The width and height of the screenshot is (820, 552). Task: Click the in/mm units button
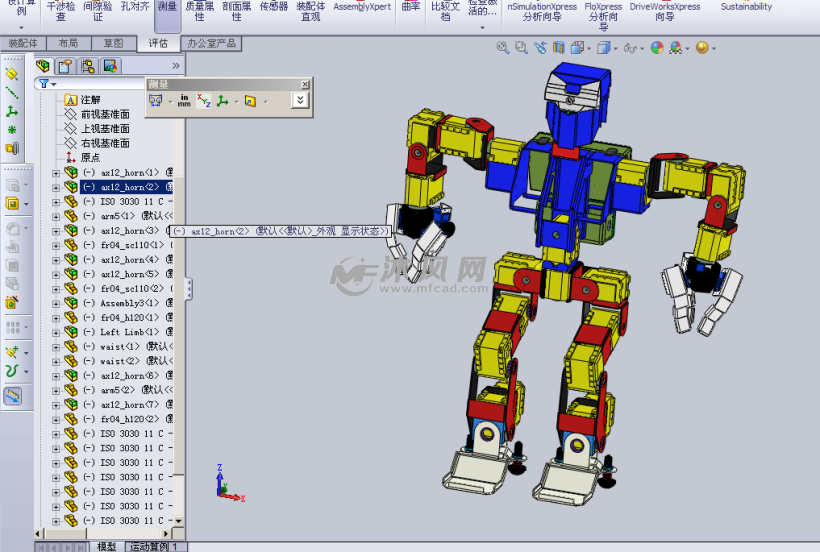[x=184, y=101]
